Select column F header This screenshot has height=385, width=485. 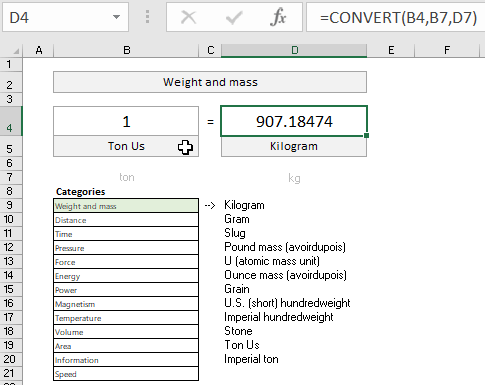click(x=447, y=50)
